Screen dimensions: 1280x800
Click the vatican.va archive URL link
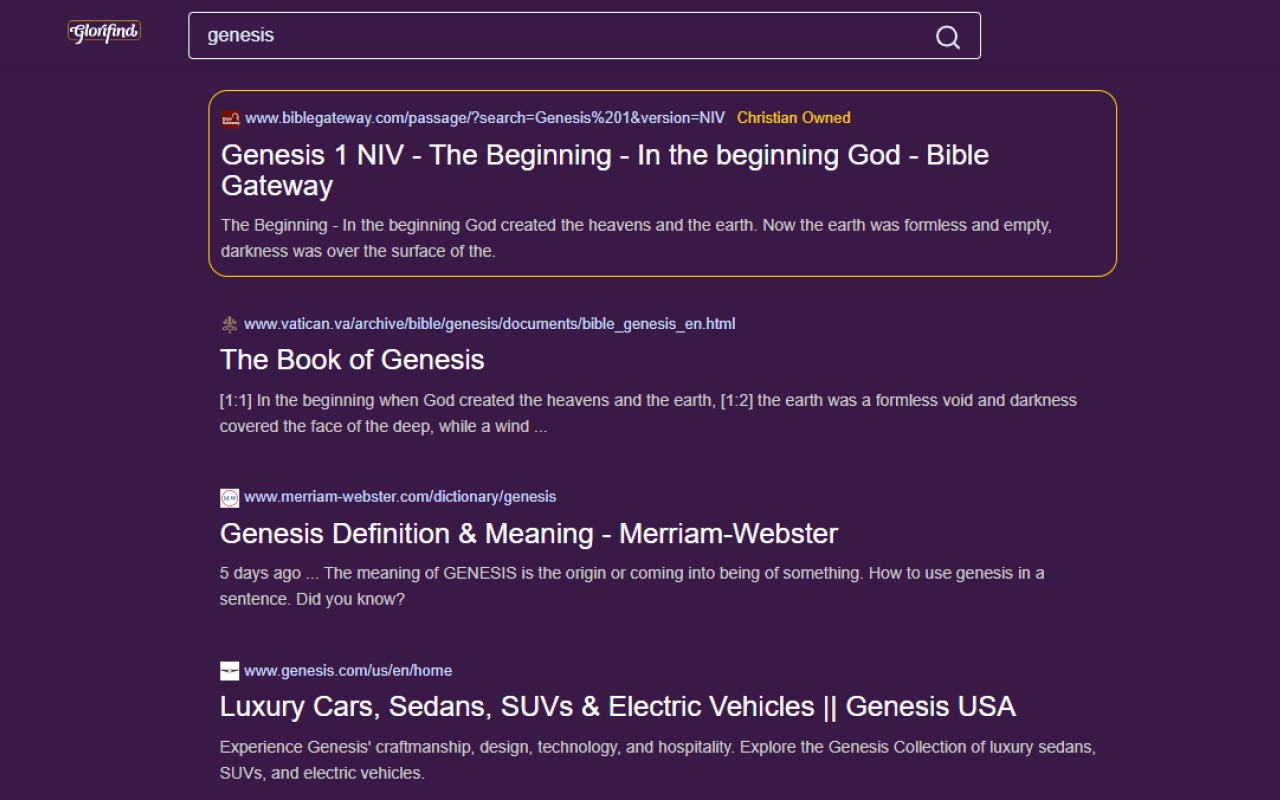coord(489,324)
